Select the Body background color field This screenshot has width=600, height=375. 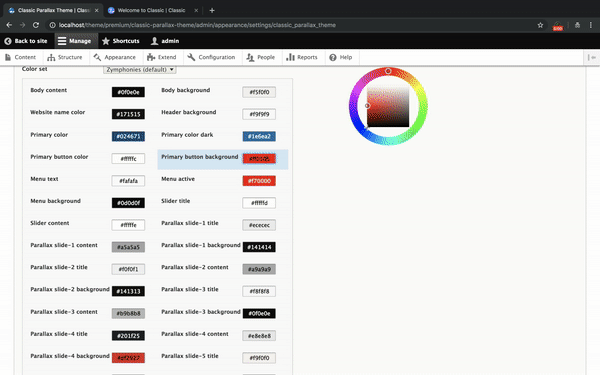(x=259, y=92)
